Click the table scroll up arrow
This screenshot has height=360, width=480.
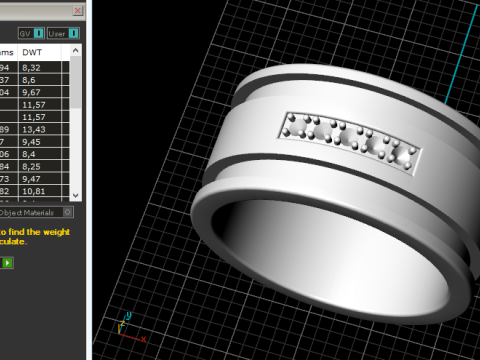pos(76,51)
